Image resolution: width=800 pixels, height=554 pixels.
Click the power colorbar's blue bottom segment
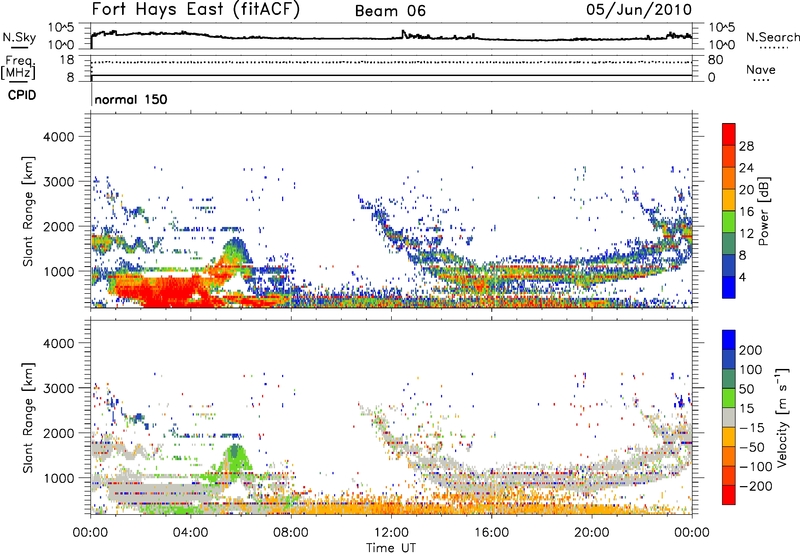[x=729, y=288]
